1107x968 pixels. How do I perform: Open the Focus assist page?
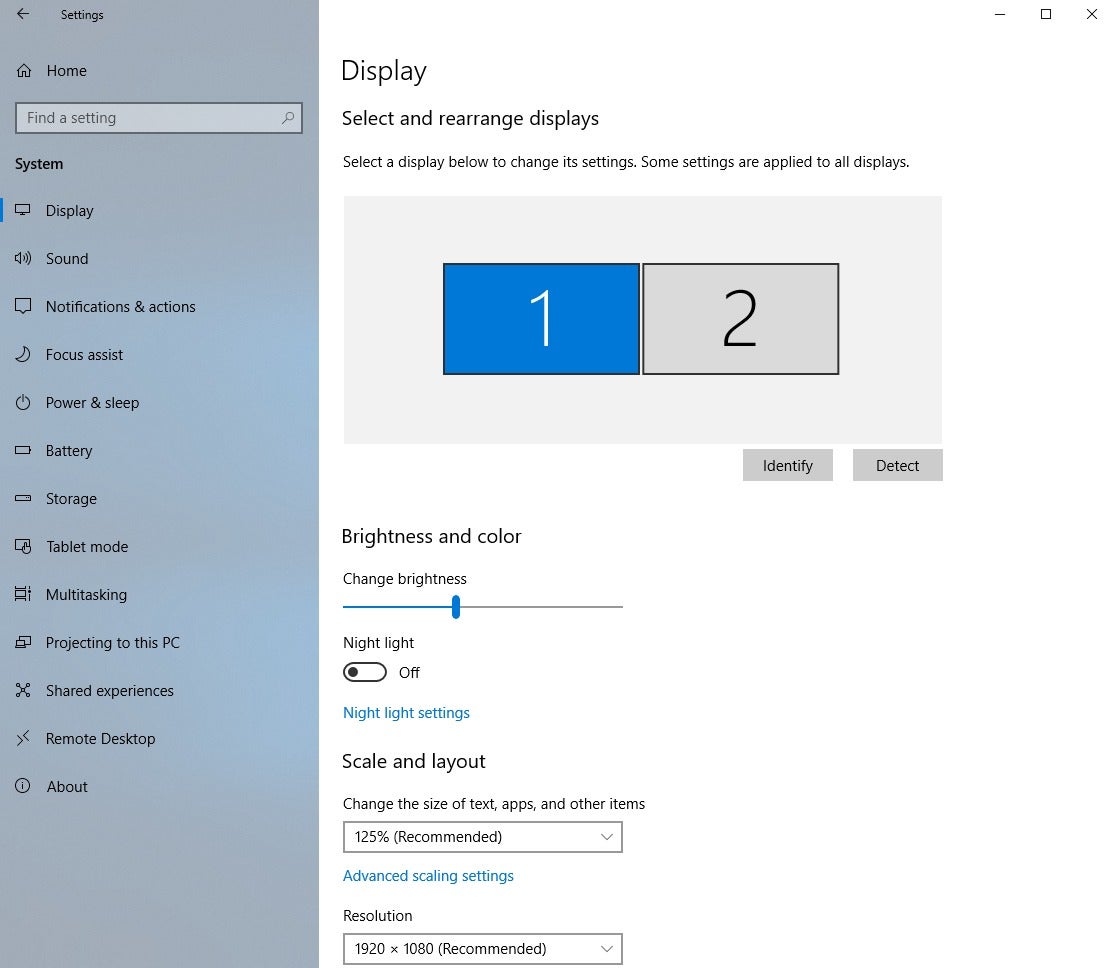84,354
